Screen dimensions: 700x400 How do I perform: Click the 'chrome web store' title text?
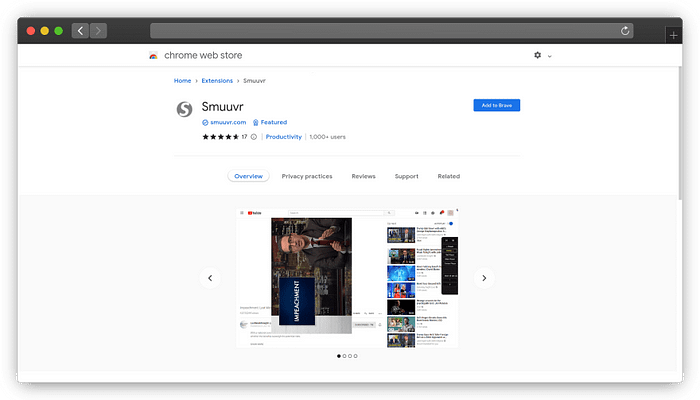coord(203,55)
